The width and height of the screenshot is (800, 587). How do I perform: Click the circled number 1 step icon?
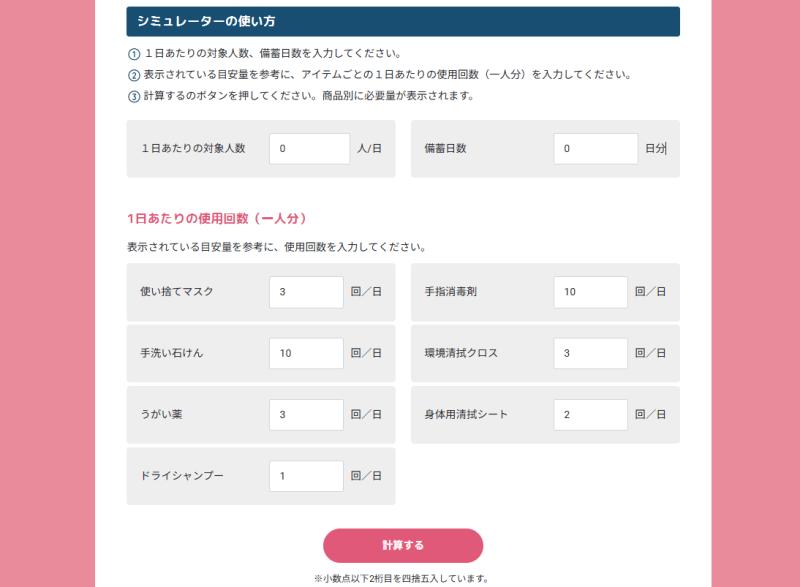[134, 54]
